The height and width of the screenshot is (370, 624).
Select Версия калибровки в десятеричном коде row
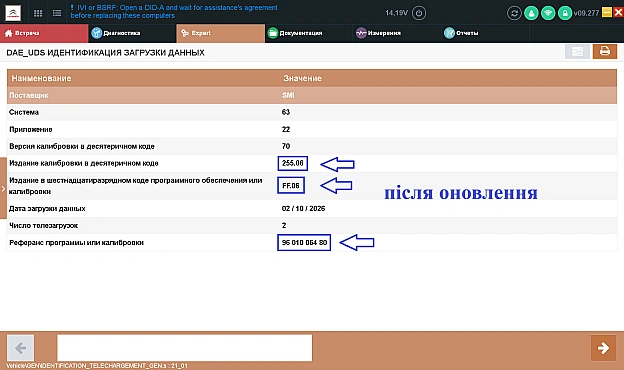coord(312,146)
